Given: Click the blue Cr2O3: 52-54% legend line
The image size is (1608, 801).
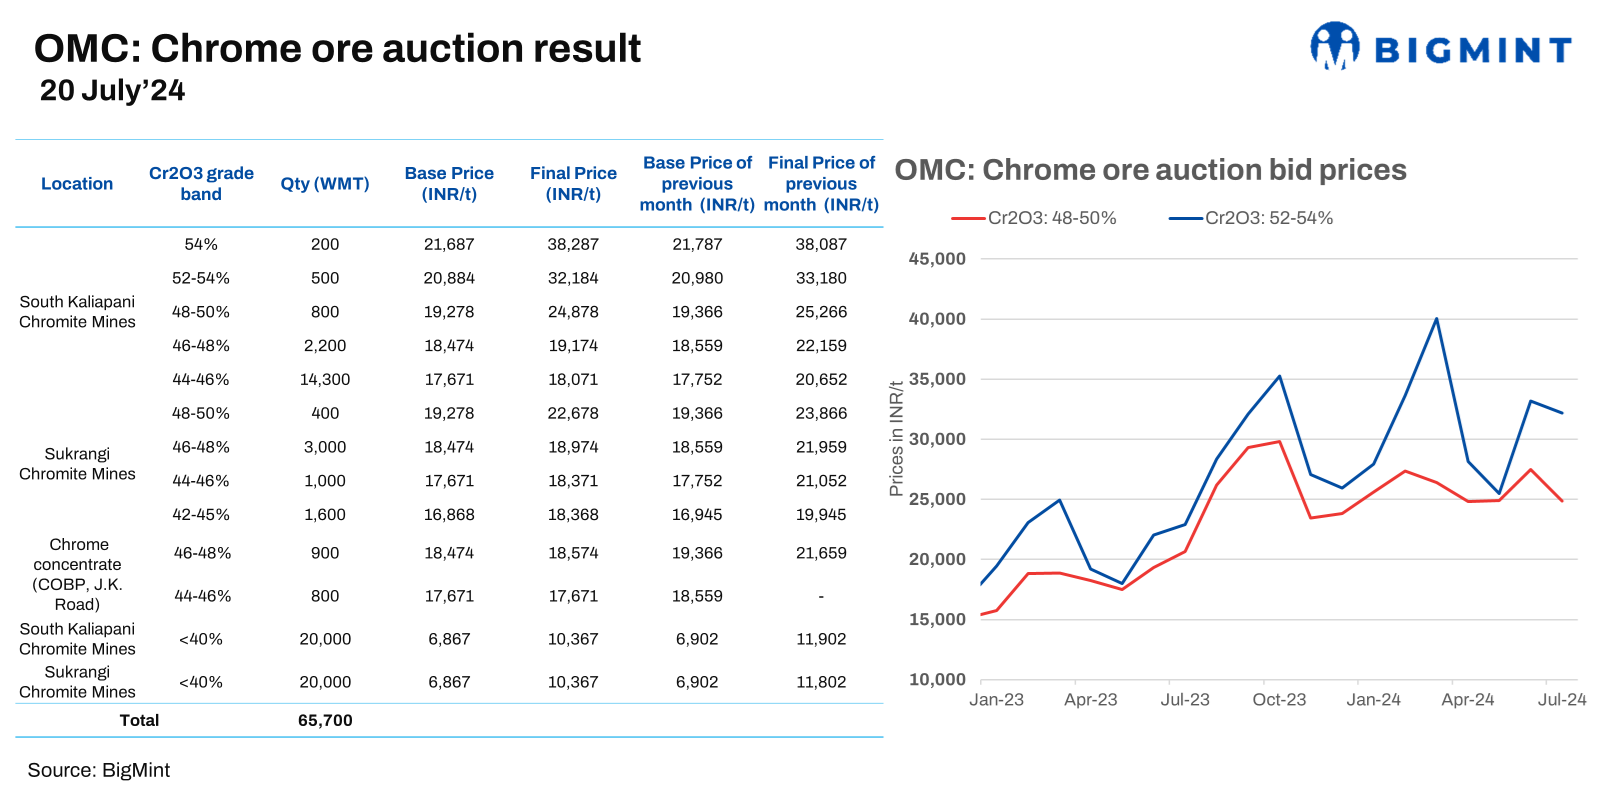Looking at the screenshot, I should pos(1185,218).
